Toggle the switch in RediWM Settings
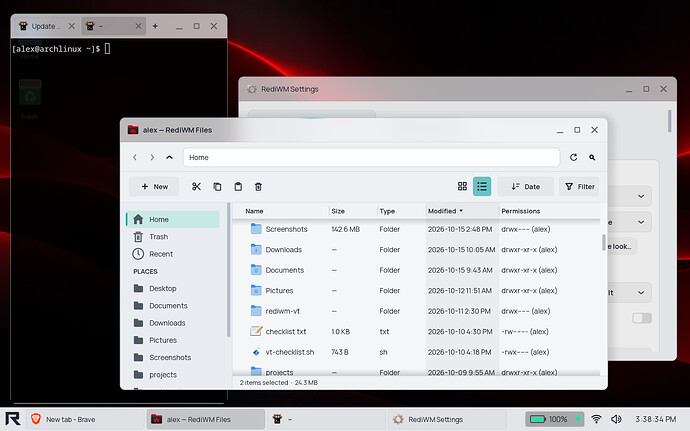 [642, 318]
